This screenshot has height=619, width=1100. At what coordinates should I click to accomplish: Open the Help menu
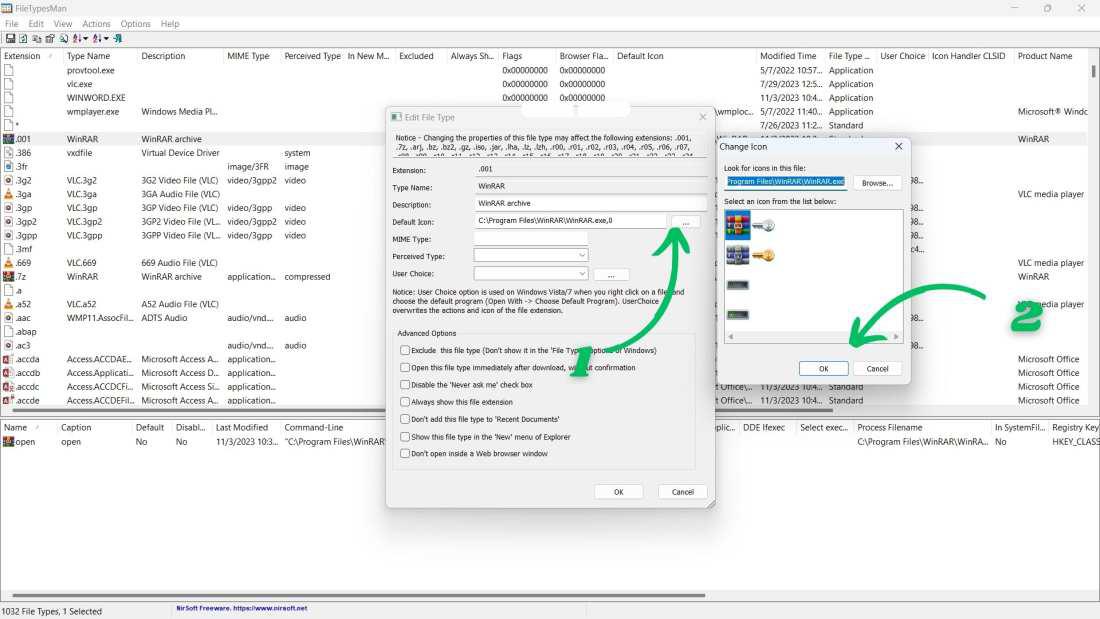pos(170,24)
